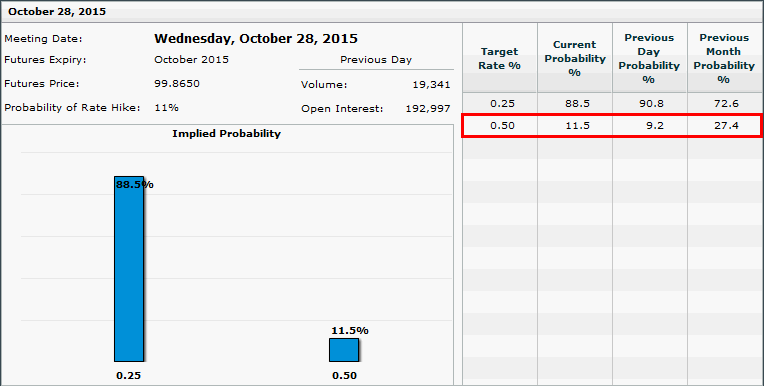Select the 0.50 target rate cell
This screenshot has width=764, height=386.
(499, 126)
